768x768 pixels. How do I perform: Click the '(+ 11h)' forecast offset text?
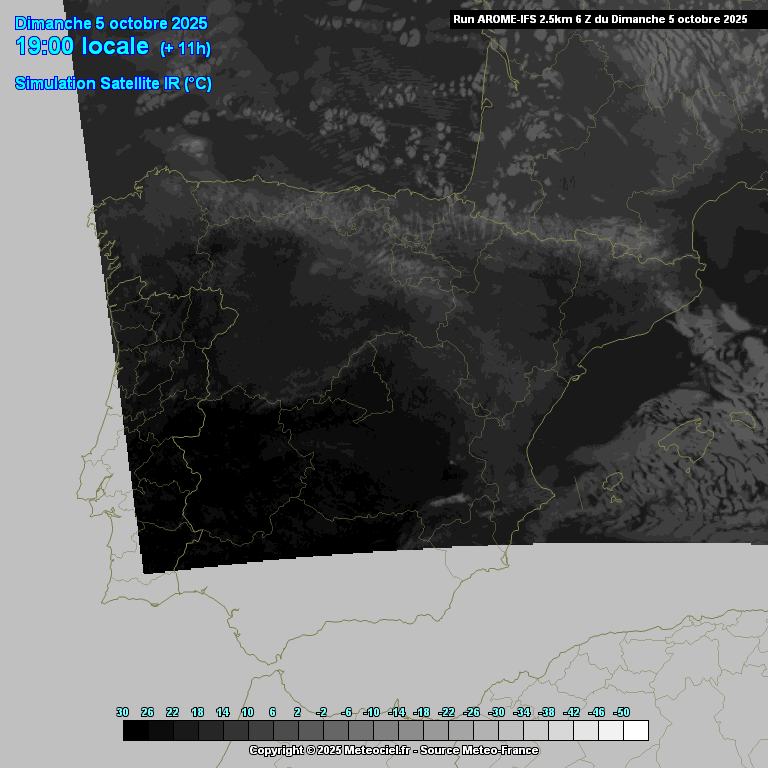185,49
